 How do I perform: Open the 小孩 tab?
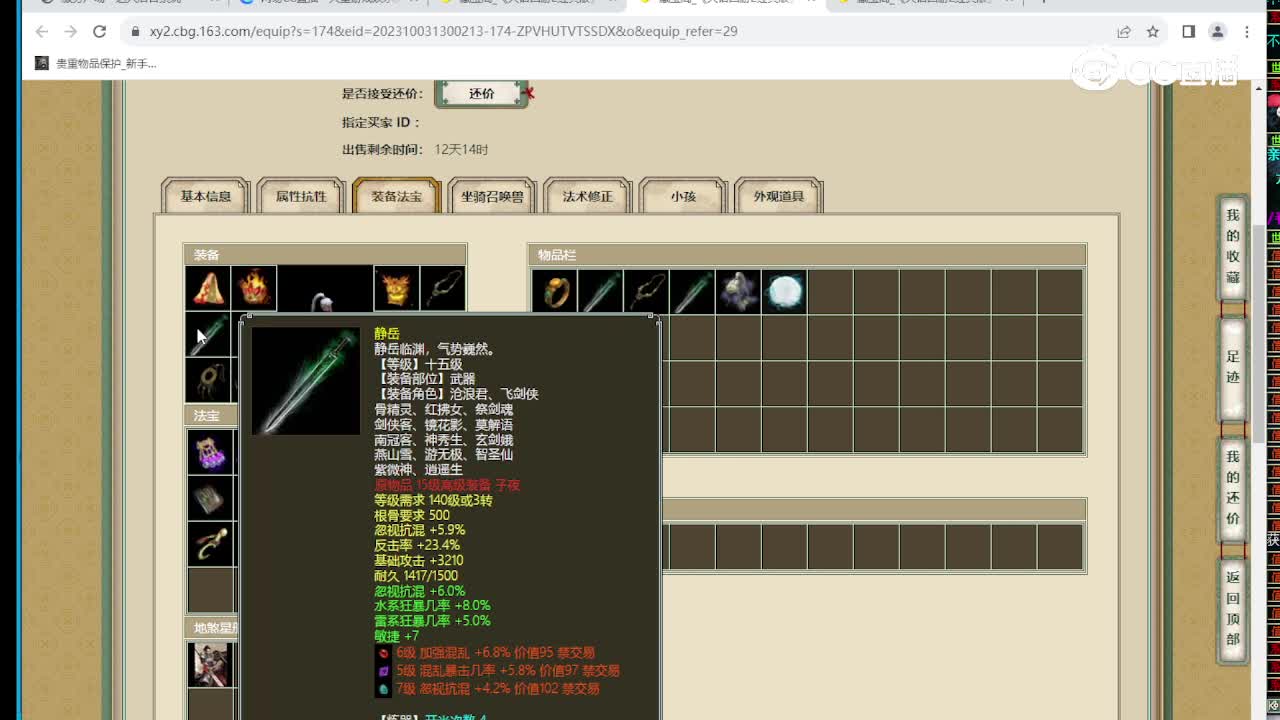point(683,196)
